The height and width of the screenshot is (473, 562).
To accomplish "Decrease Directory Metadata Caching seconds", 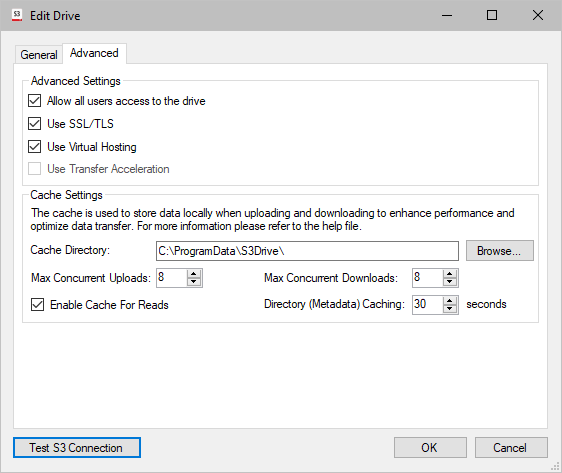I will click(449, 309).
